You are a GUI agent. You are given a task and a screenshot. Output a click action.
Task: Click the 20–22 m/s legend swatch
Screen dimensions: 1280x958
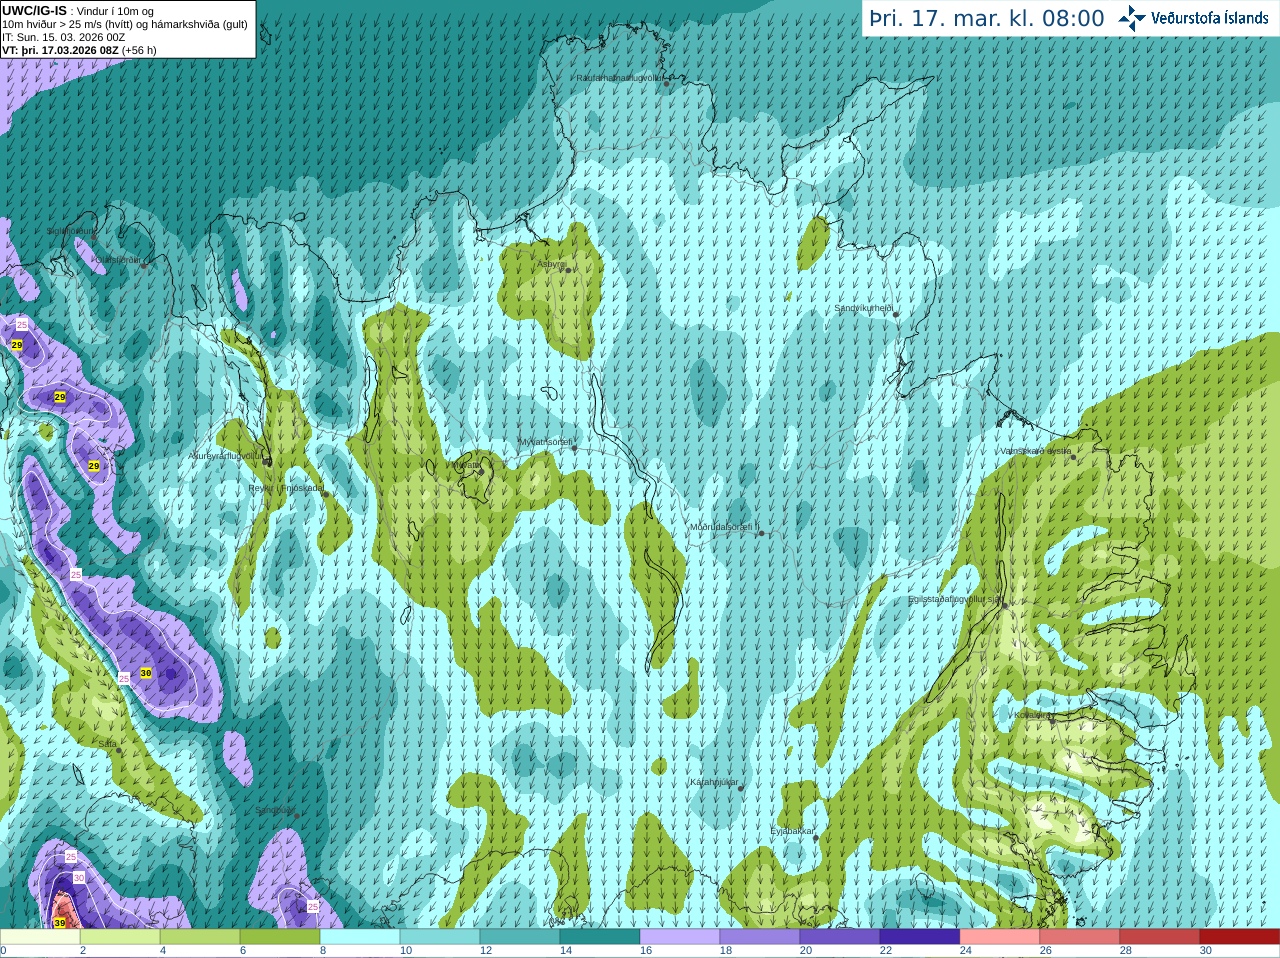840,937
